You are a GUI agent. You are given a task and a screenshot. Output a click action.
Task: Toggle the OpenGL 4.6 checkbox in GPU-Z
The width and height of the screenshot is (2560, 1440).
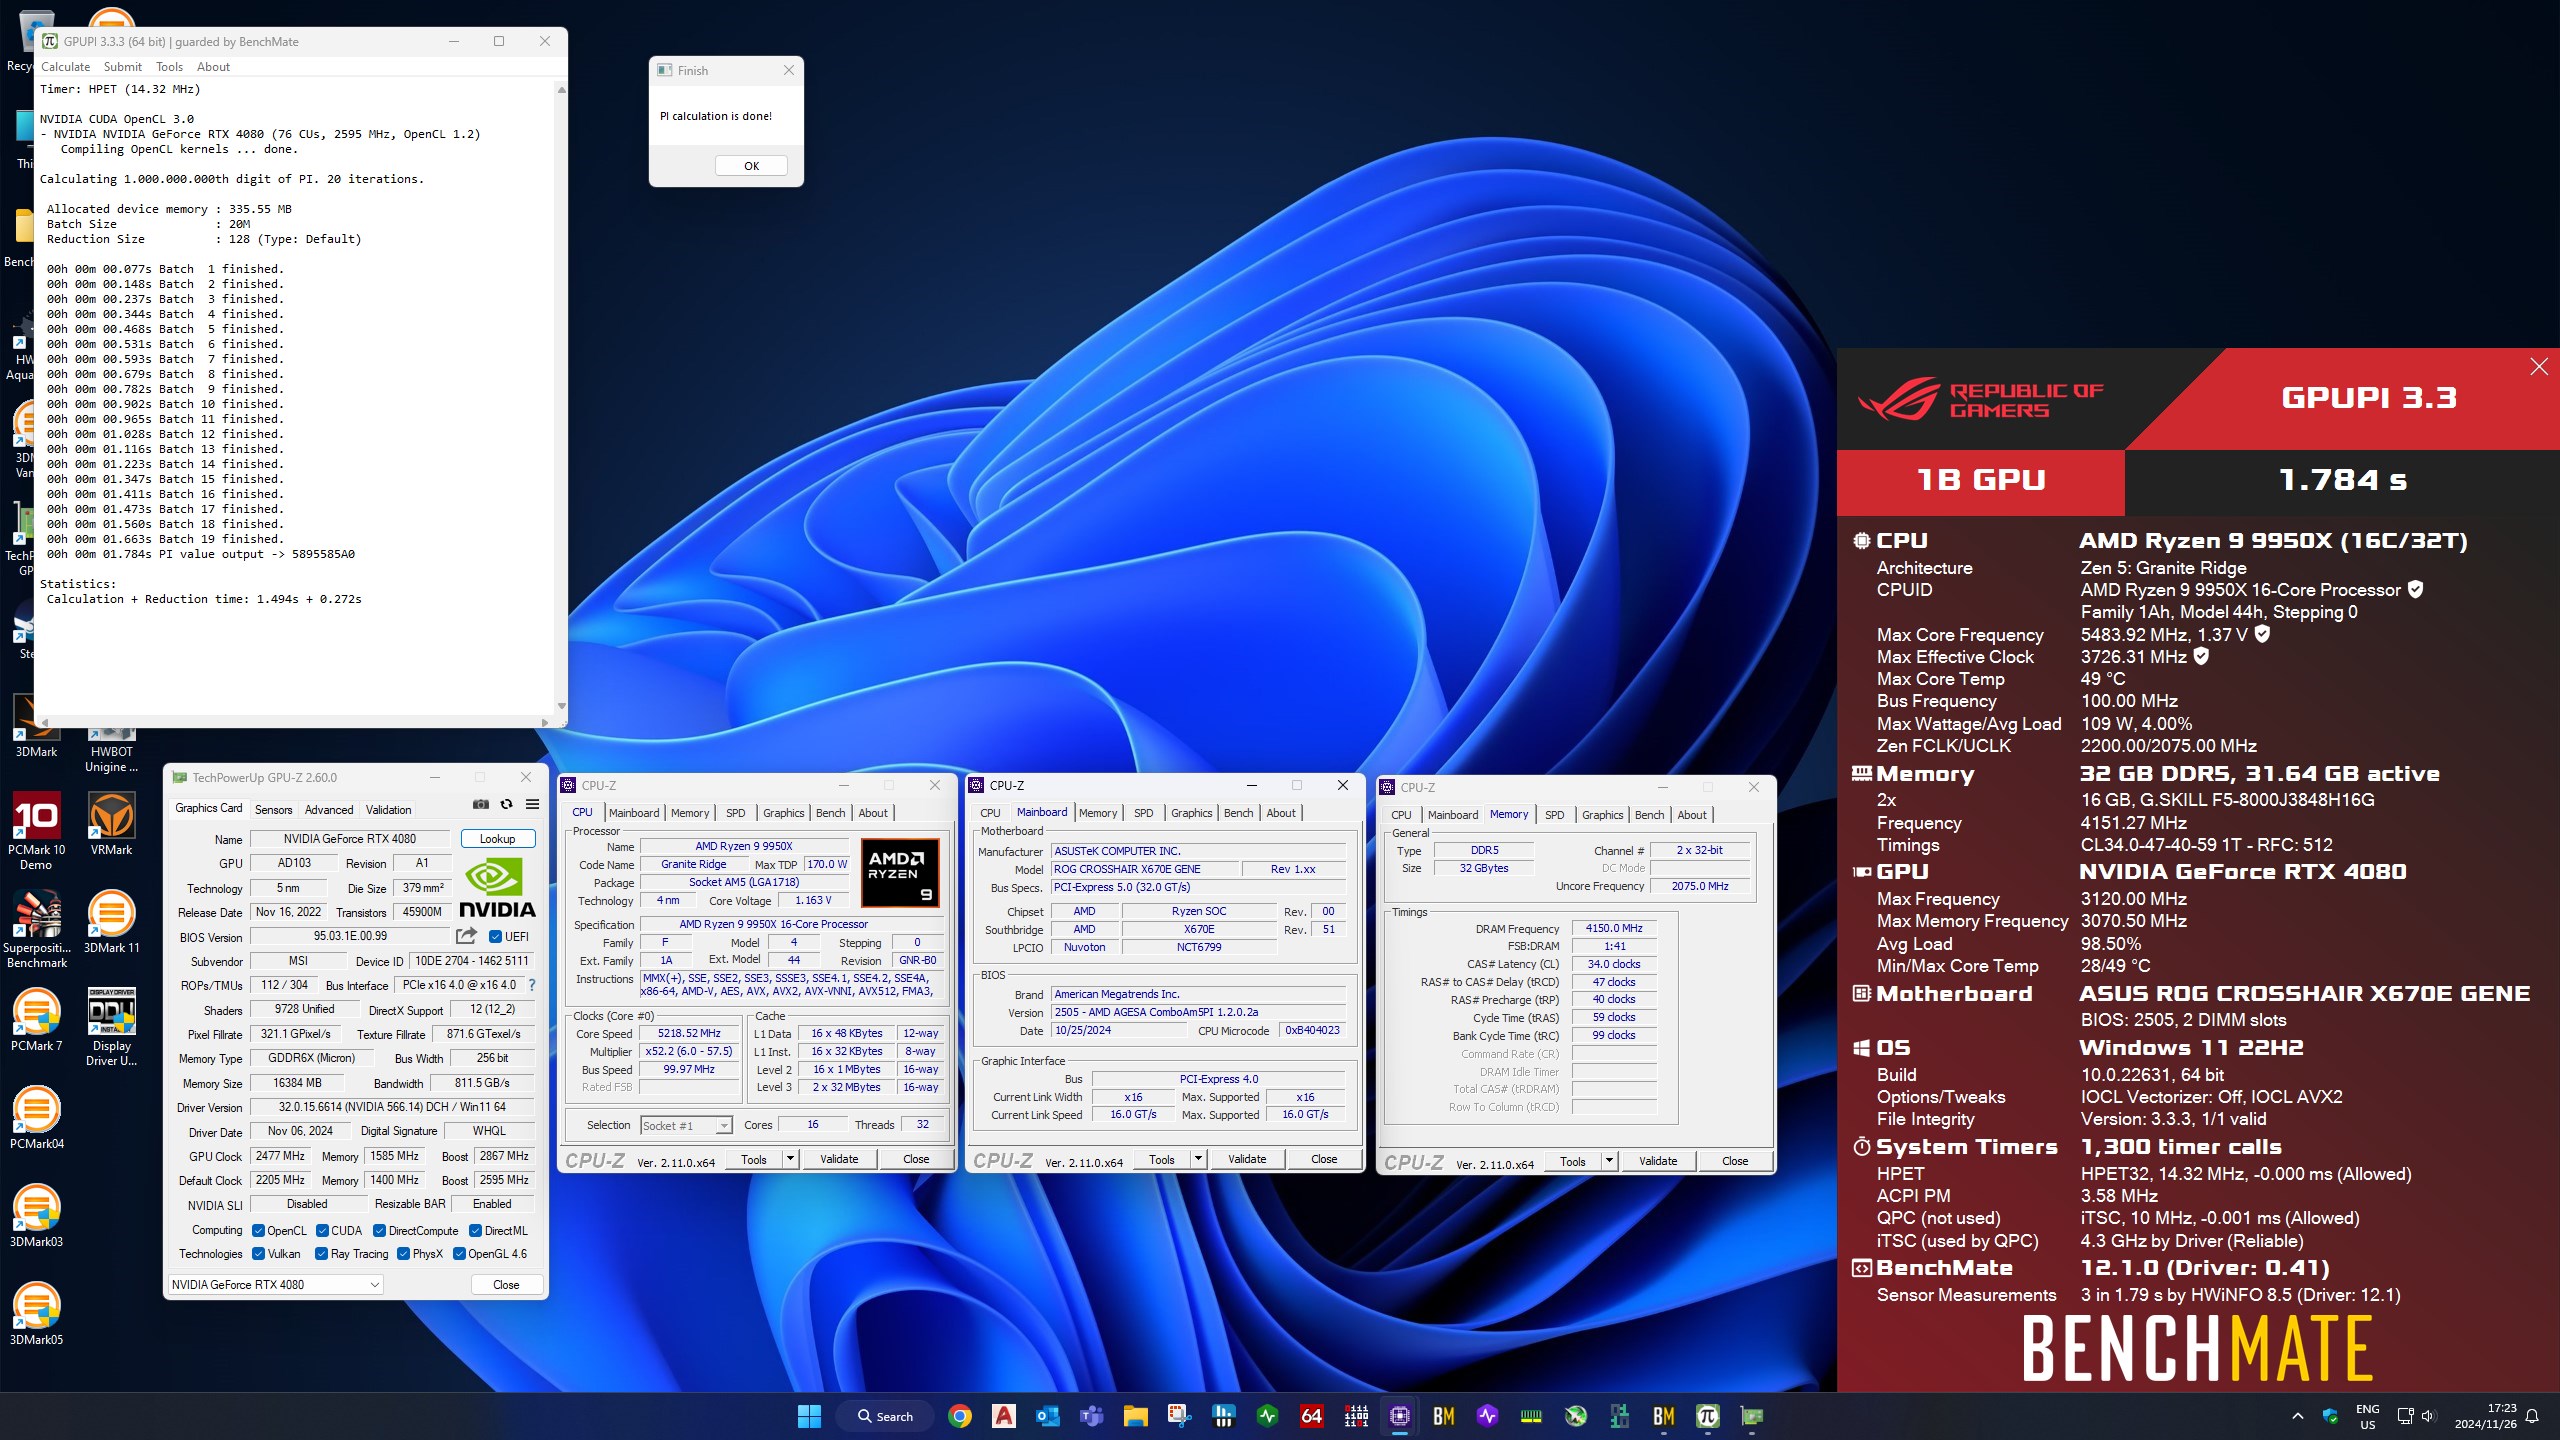point(459,1254)
